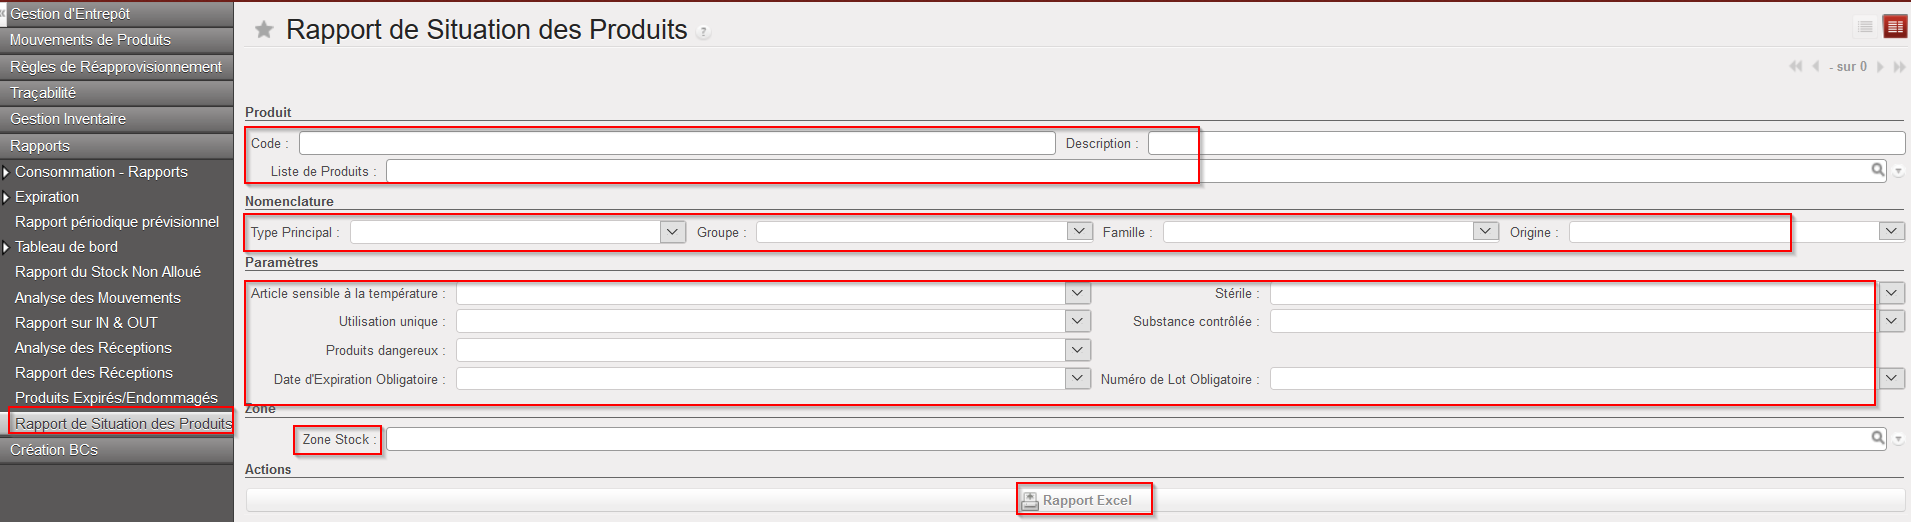
Task: Open Analyse des Mouvements report link
Action: point(98,298)
